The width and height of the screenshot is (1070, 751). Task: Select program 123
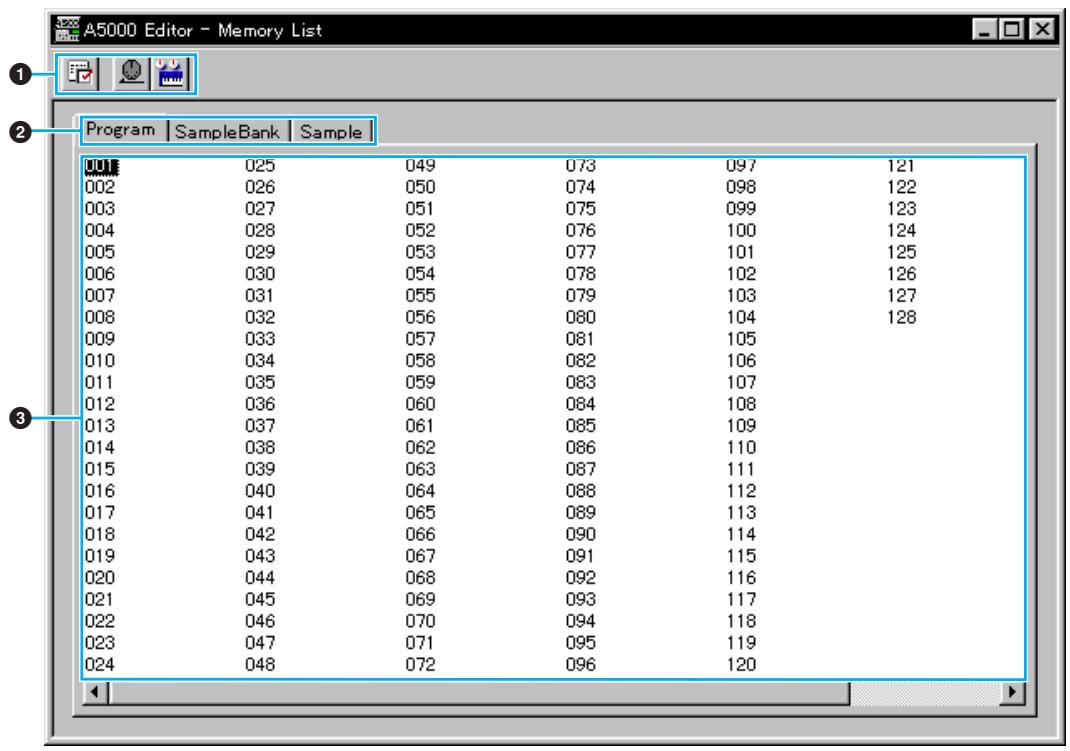point(901,209)
